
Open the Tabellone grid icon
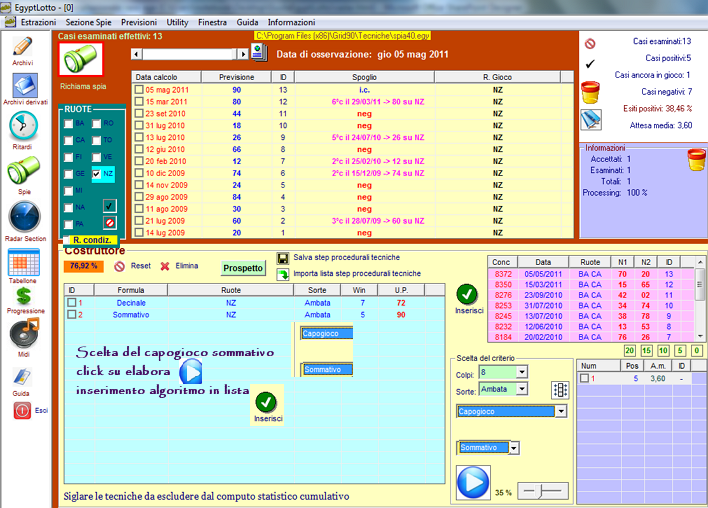click(x=22, y=263)
